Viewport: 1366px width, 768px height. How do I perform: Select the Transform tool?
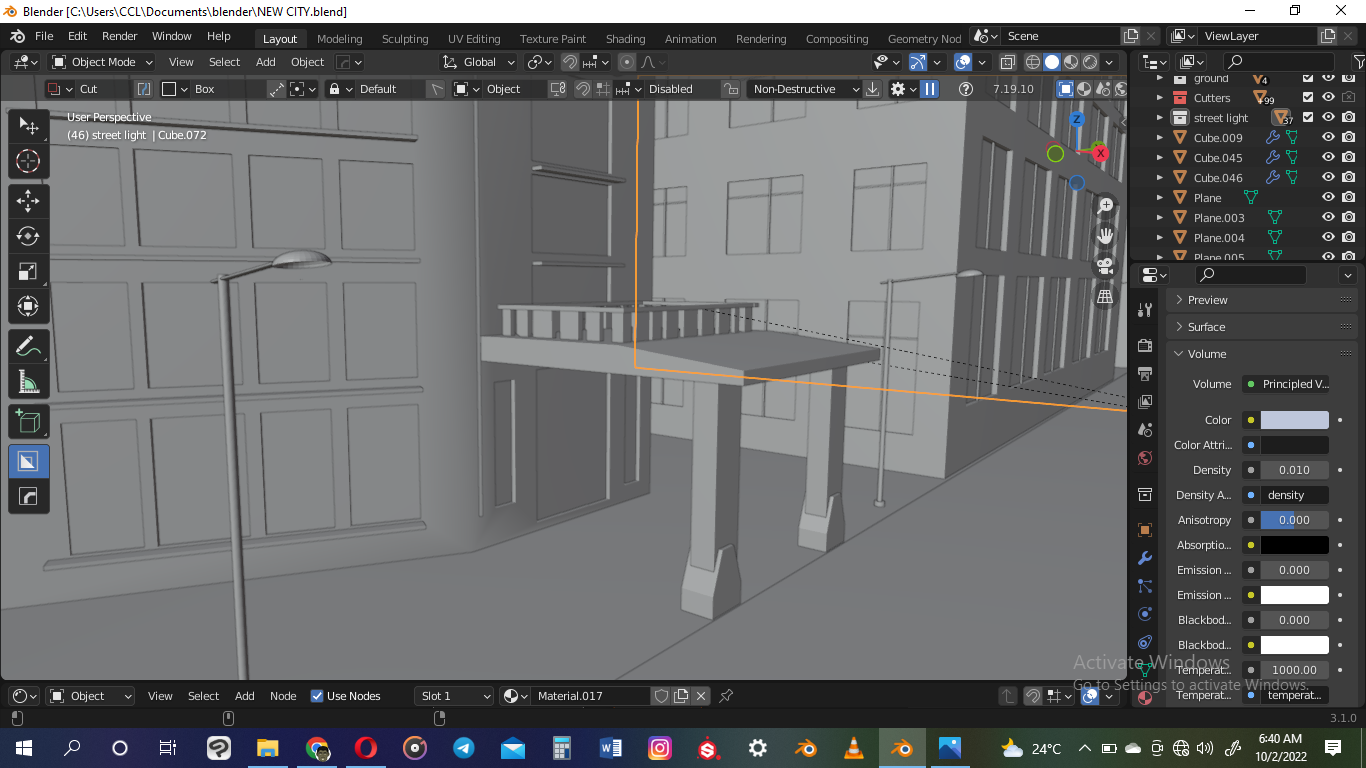click(x=28, y=306)
